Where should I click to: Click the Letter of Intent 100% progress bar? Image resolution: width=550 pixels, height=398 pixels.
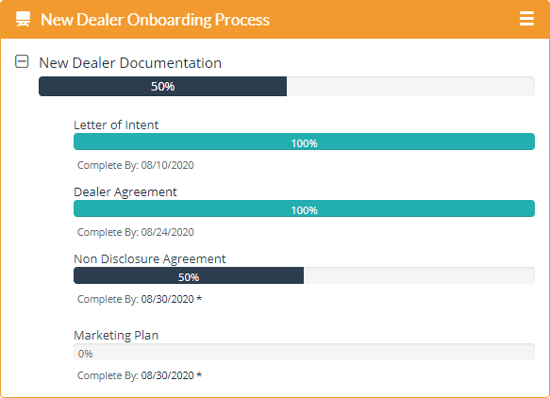(304, 142)
